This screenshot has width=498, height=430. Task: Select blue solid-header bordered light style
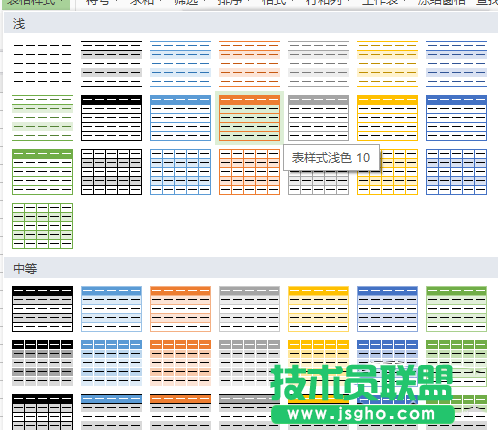pos(180,118)
